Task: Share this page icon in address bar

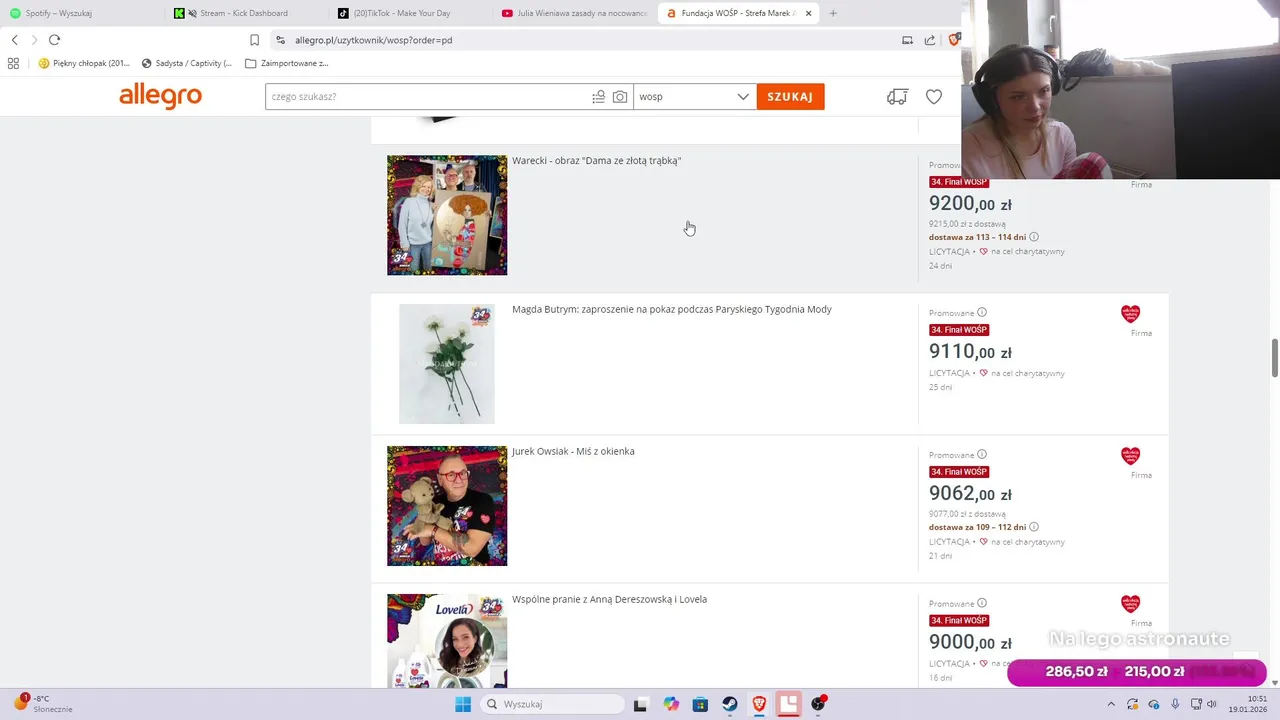Action: pyautogui.click(x=930, y=40)
